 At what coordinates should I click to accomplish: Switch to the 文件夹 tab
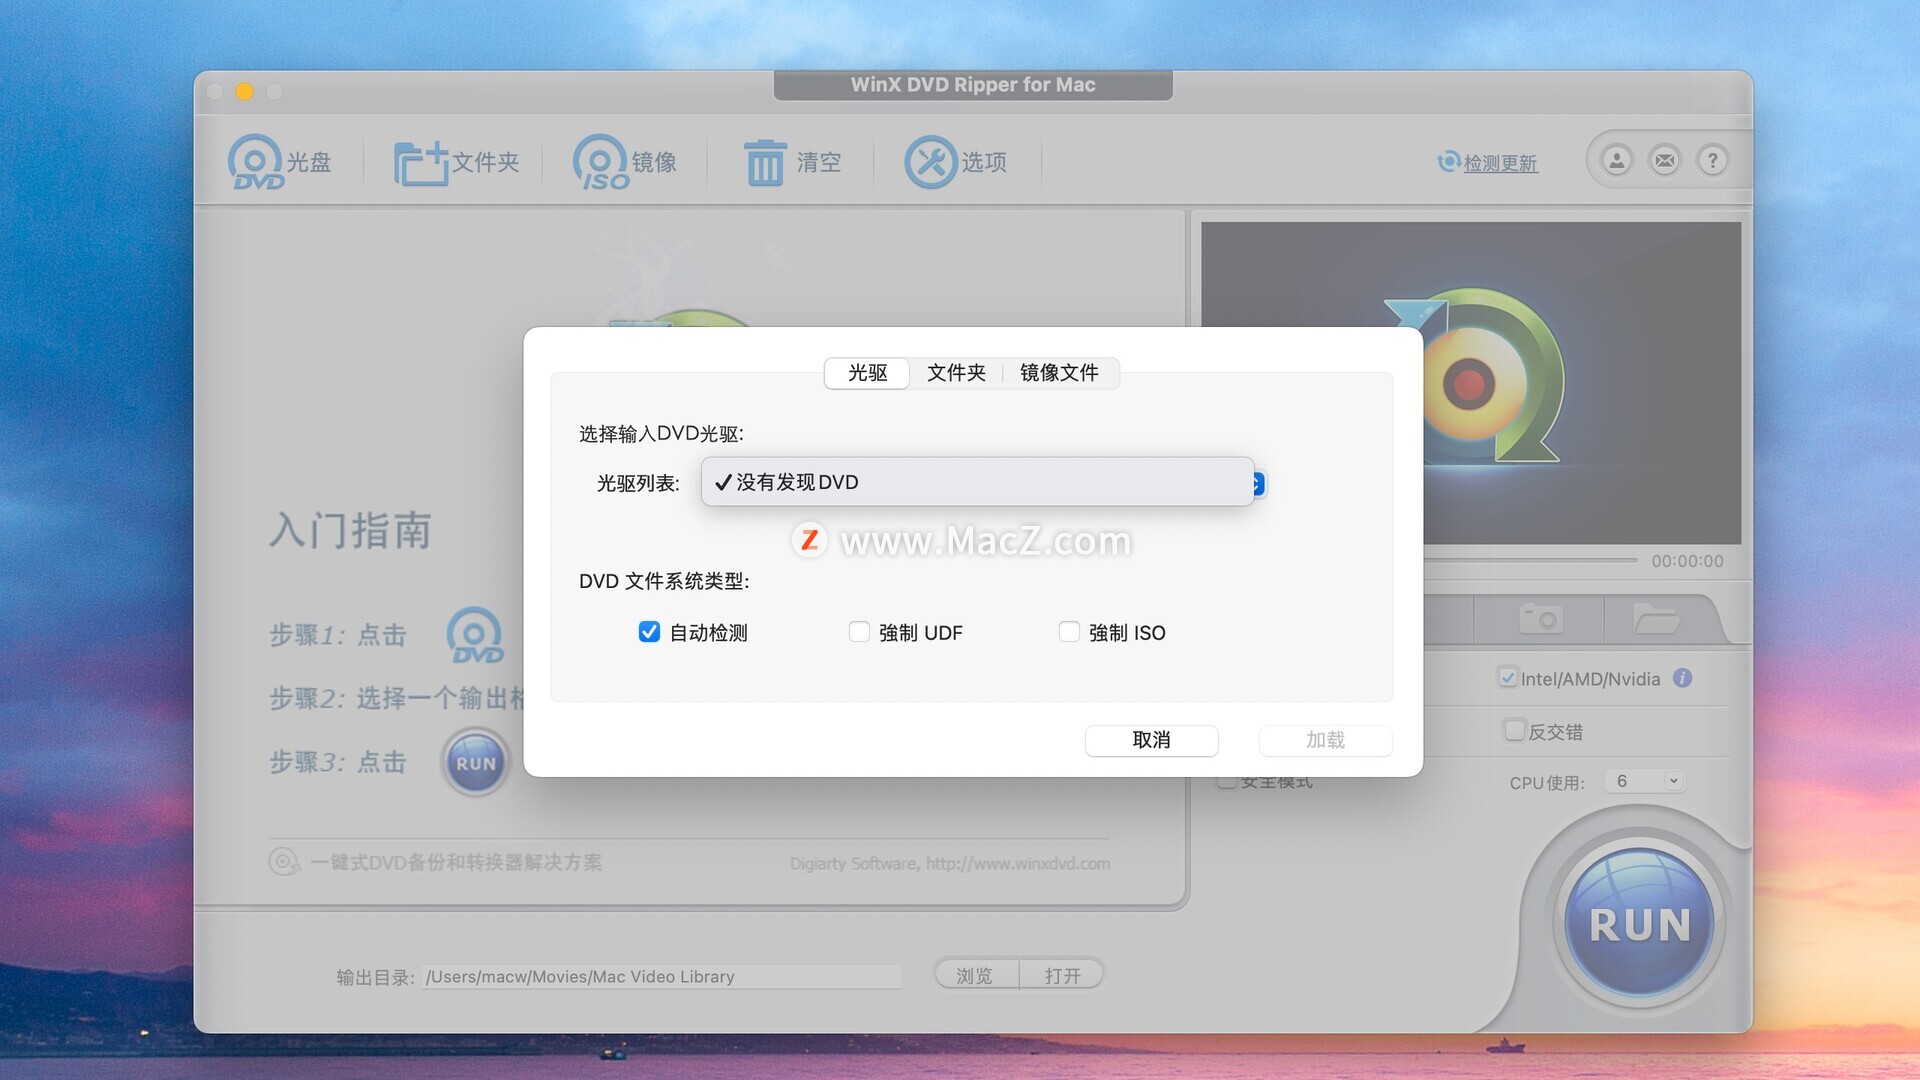(956, 373)
